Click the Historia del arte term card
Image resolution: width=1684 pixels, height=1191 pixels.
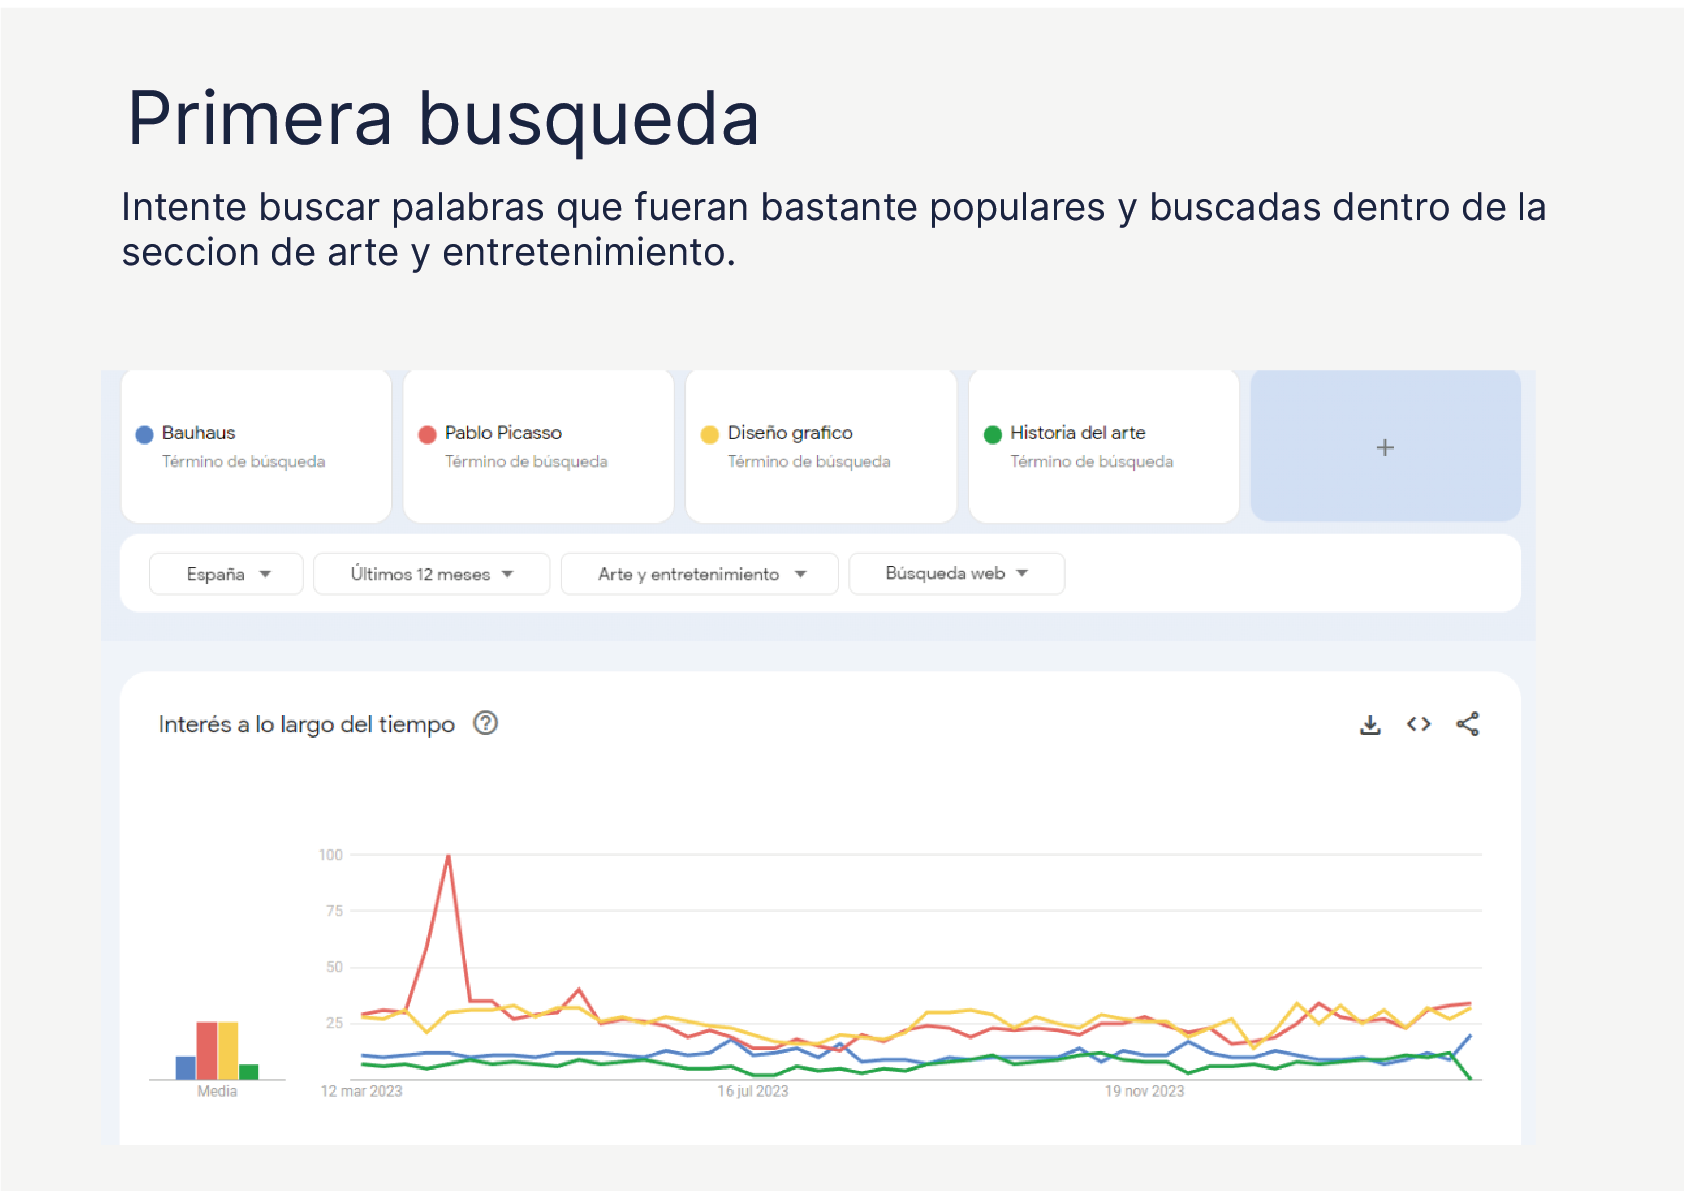(x=1103, y=446)
